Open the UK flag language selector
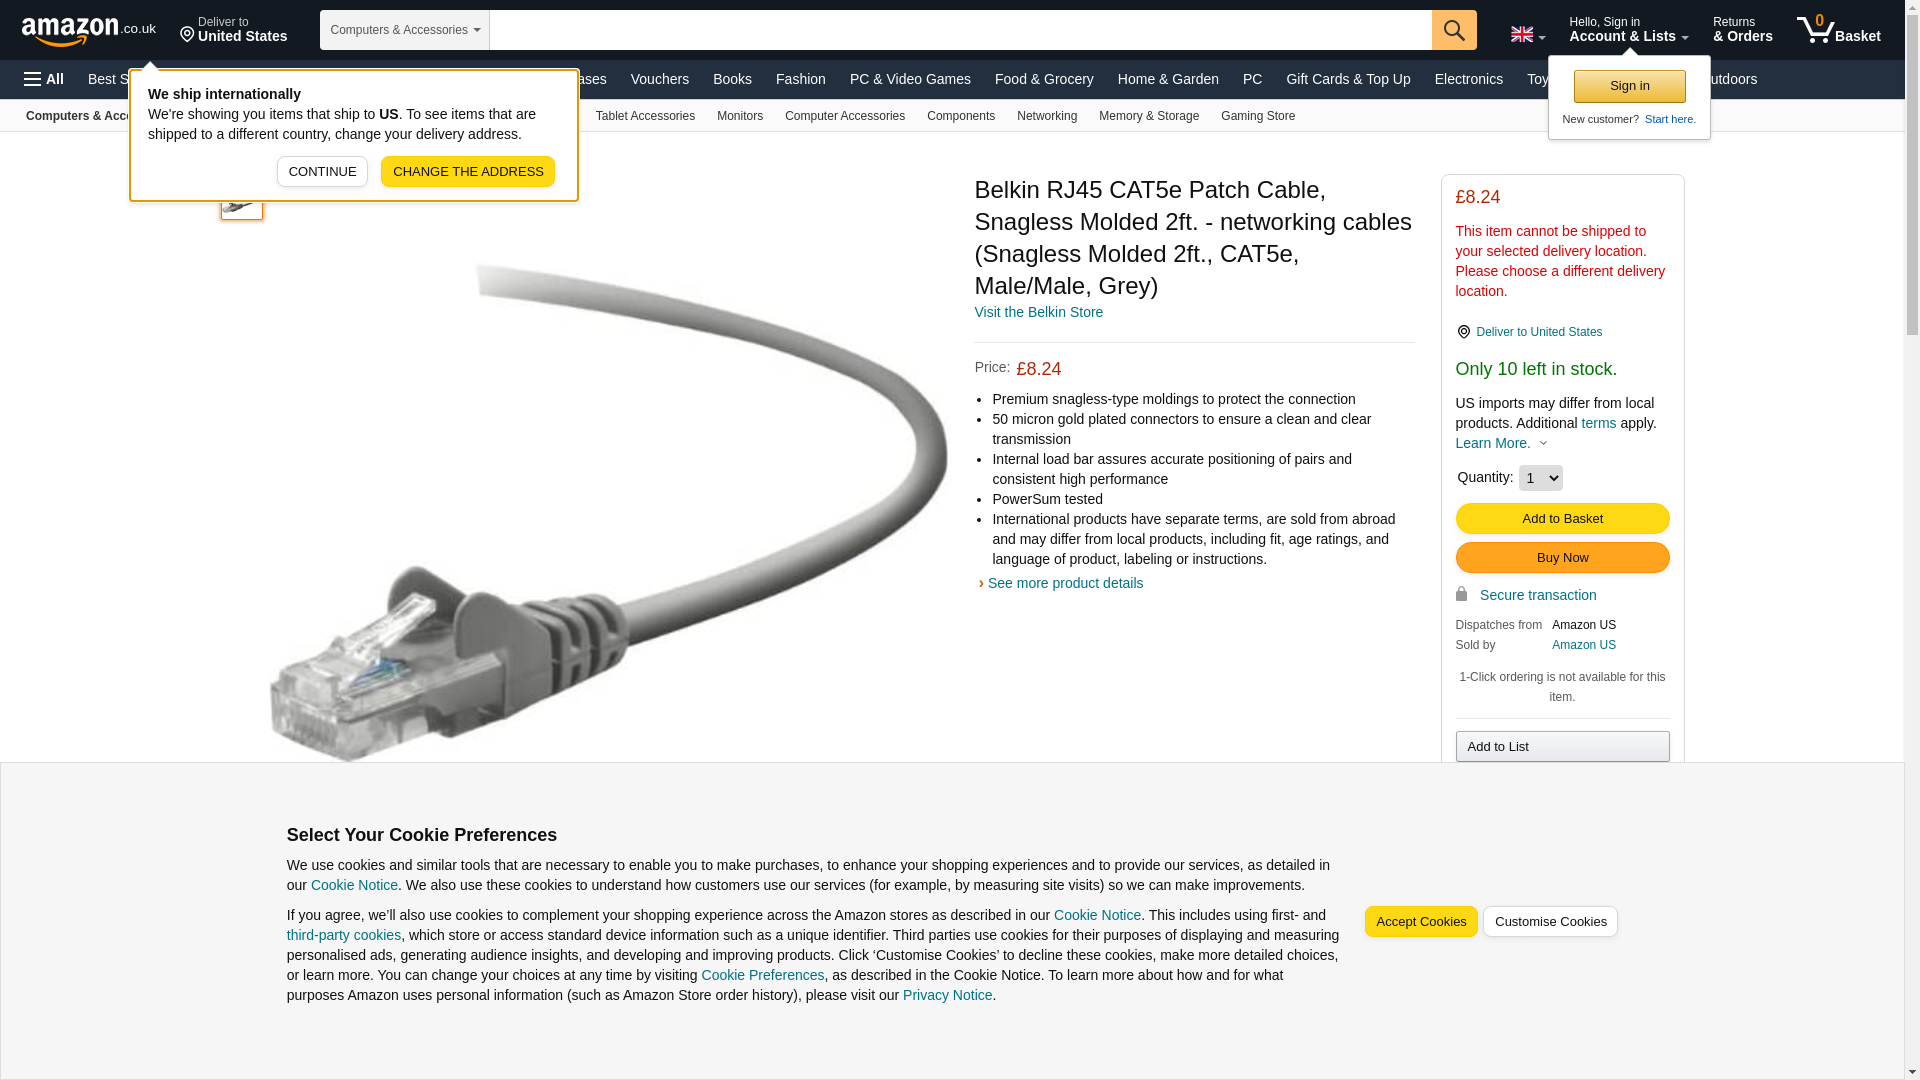Viewport: 1920px width, 1080px height. 1527,34
